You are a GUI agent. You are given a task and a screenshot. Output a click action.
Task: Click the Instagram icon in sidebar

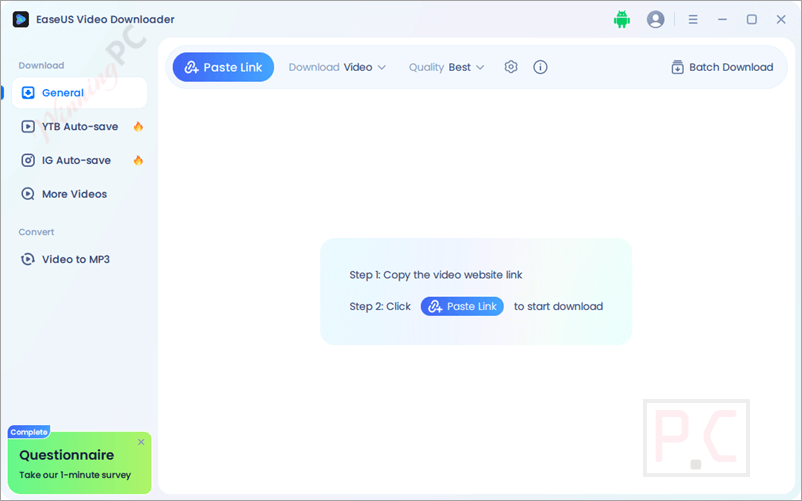28,160
